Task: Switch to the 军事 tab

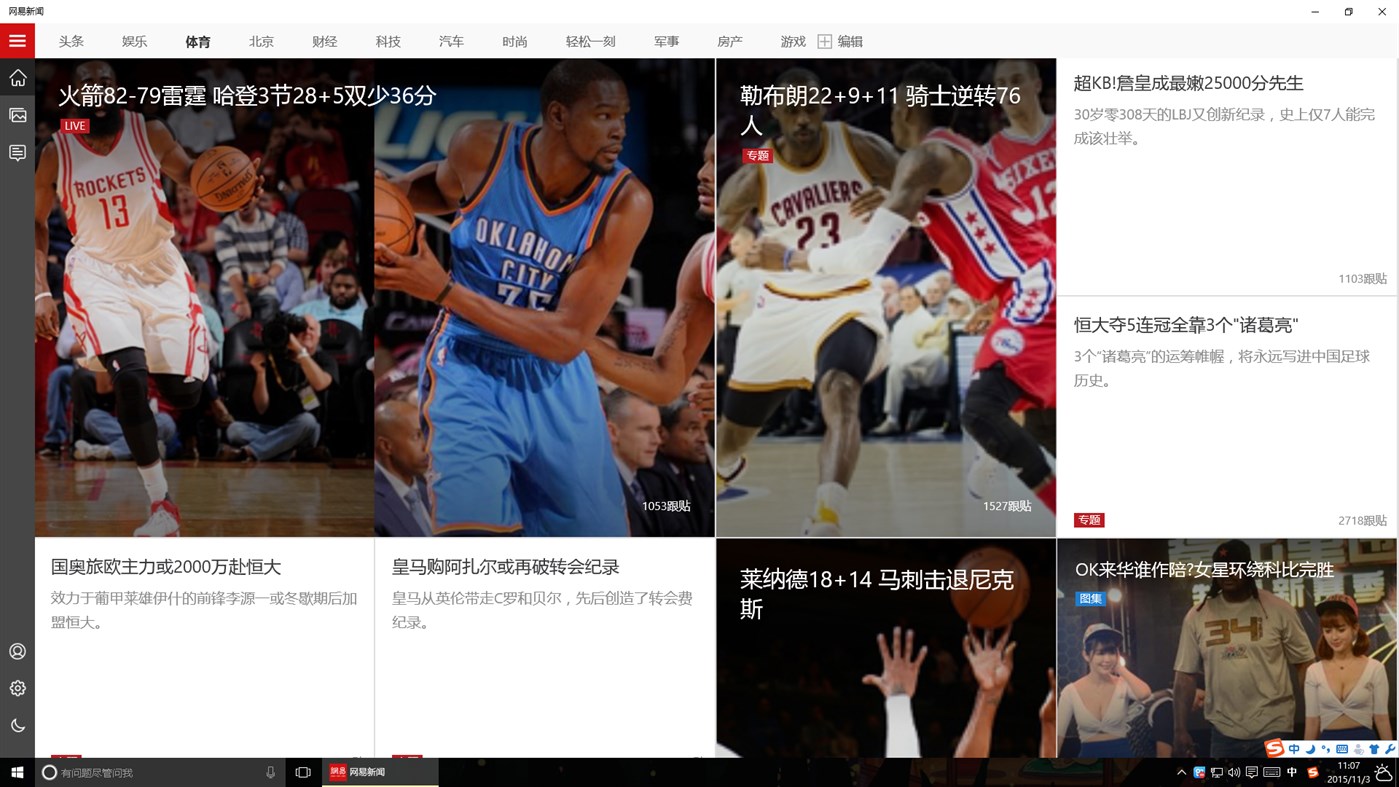Action: [x=665, y=40]
